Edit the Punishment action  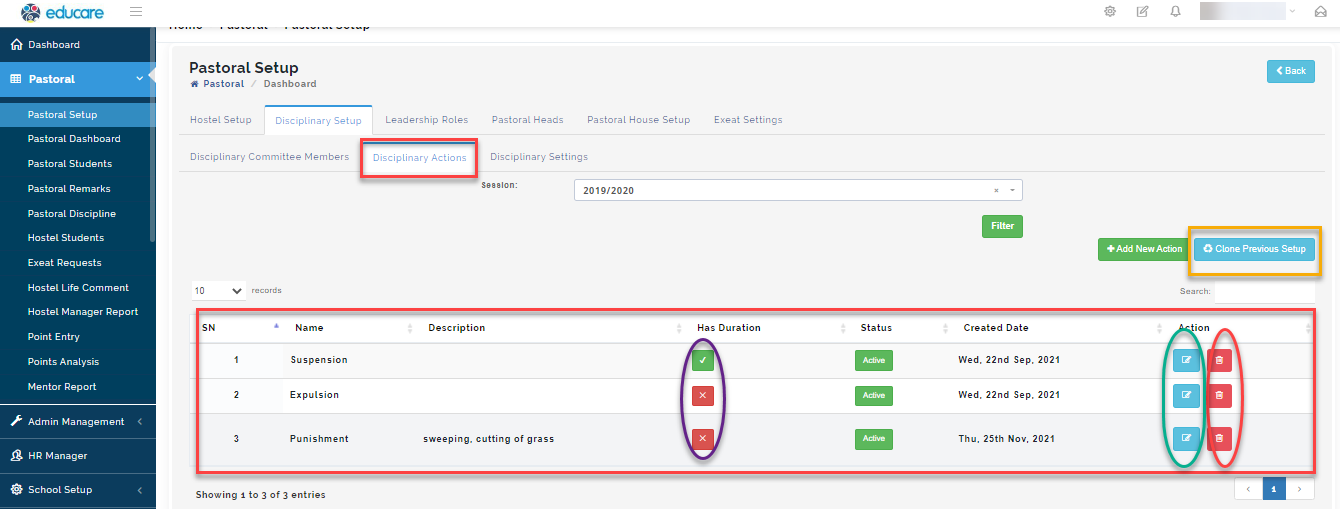1186,438
